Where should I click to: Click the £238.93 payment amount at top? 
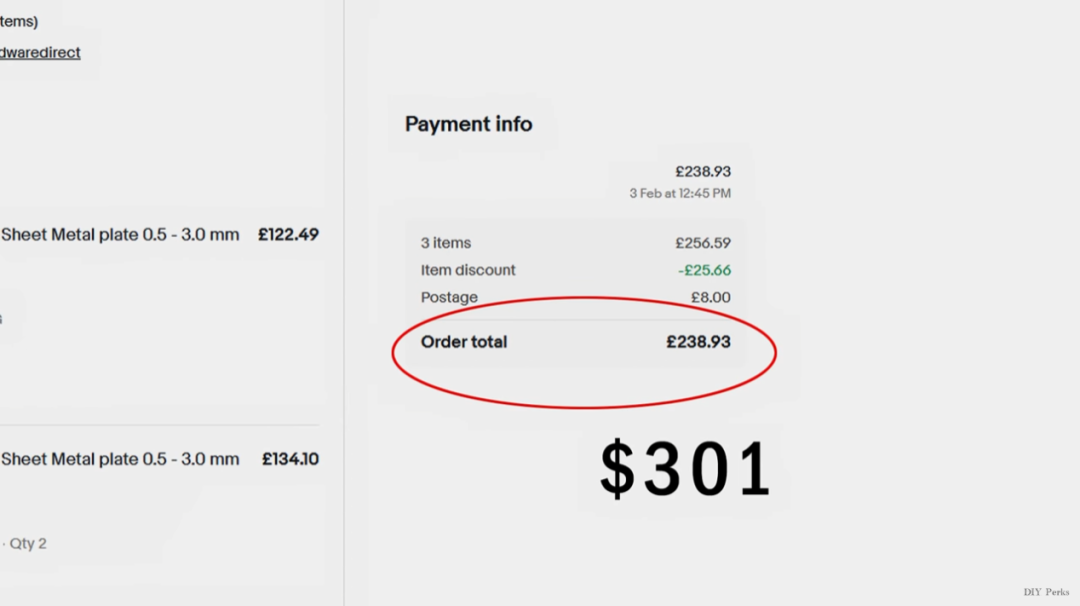(x=703, y=171)
